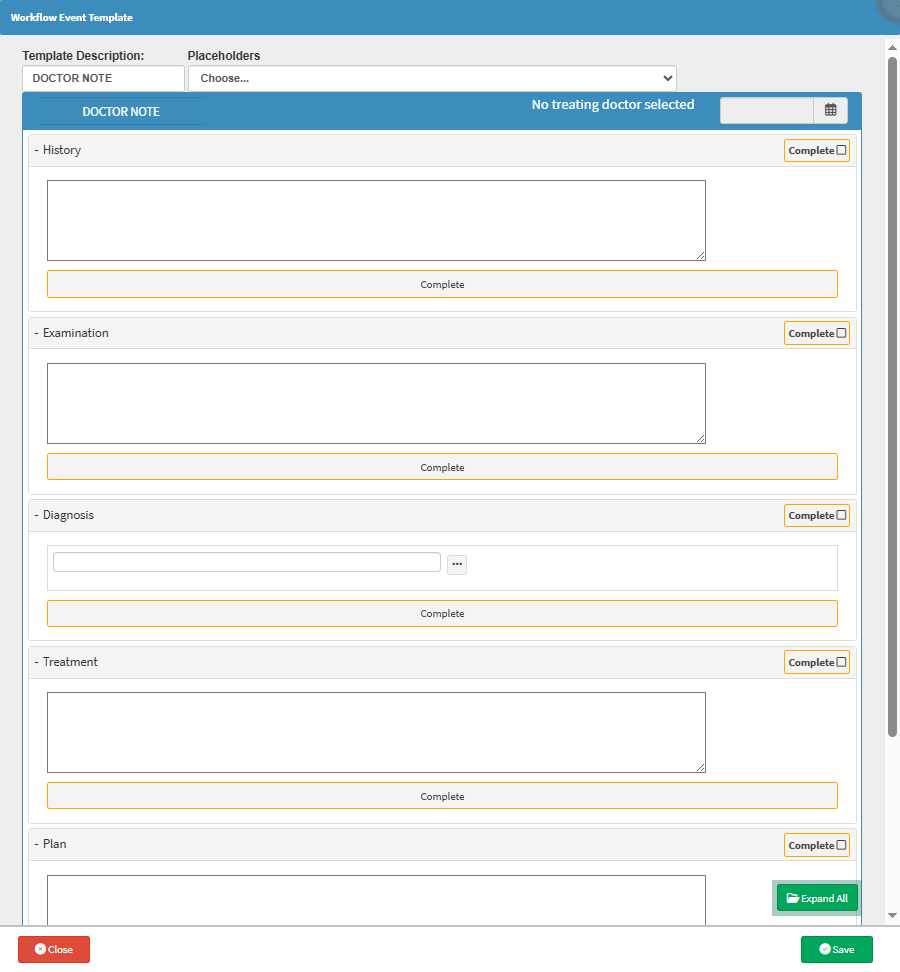This screenshot has height=972, width=900.
Task: Click the Expand All folder button
Action: click(817, 898)
